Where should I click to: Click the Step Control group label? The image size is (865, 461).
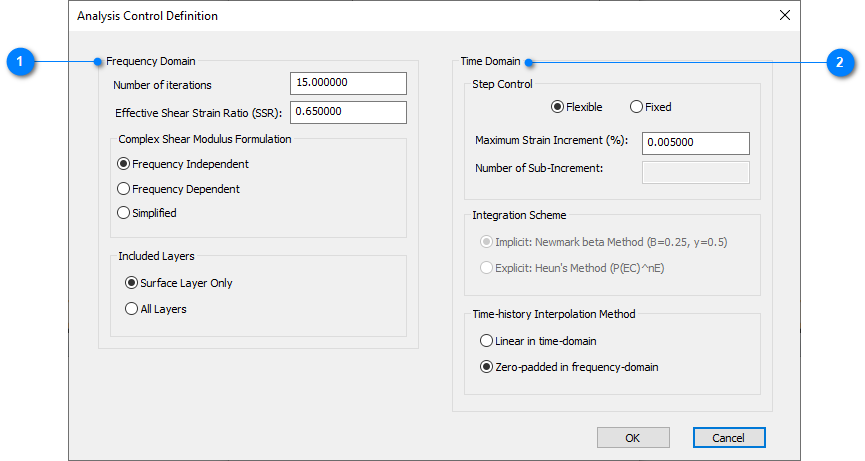(x=502, y=84)
